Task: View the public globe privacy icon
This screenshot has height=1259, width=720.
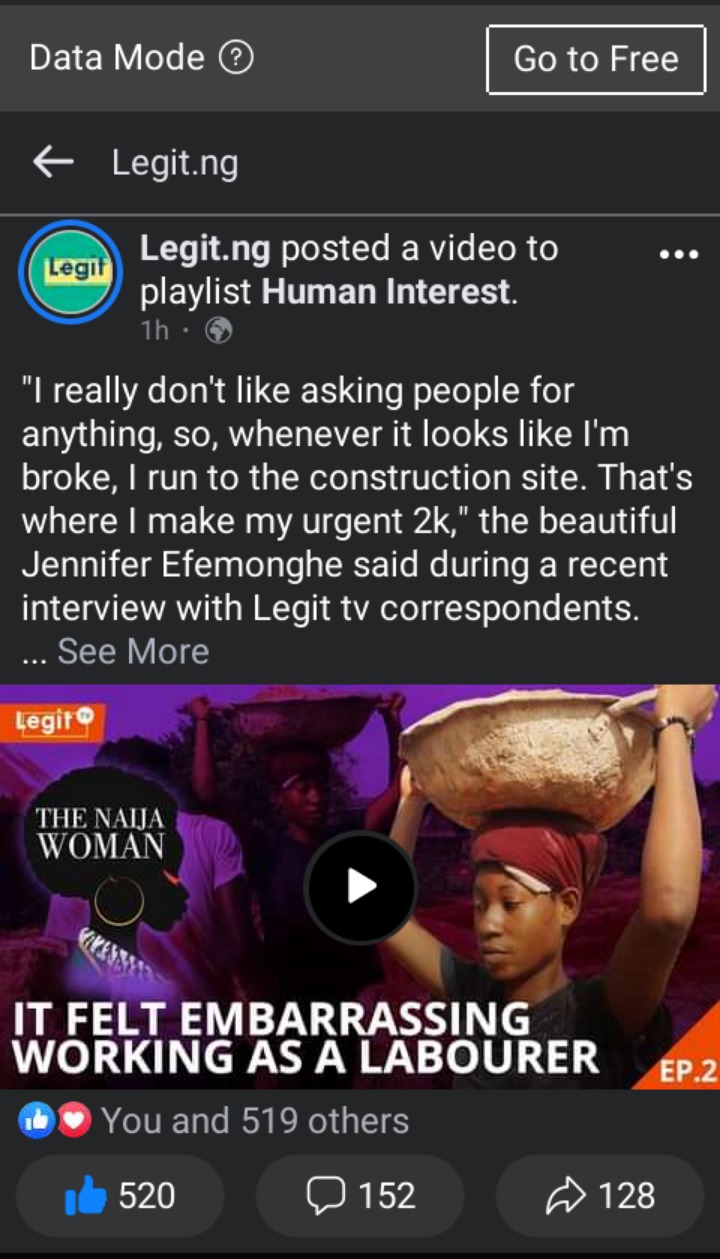Action: [x=218, y=331]
